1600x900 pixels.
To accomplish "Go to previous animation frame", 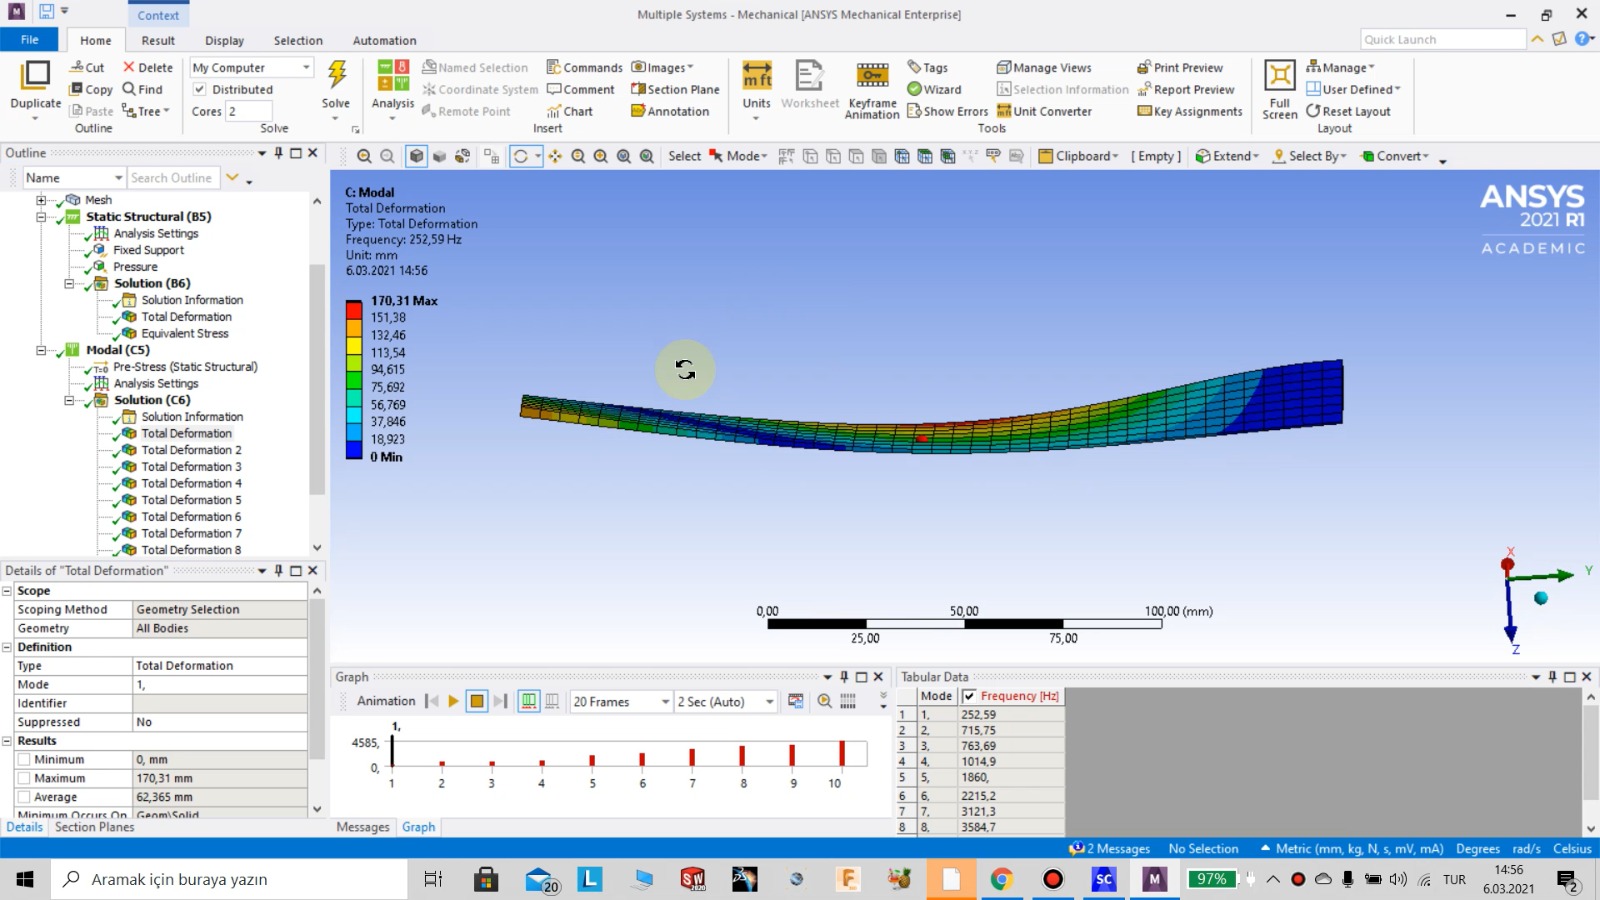I will (x=431, y=701).
